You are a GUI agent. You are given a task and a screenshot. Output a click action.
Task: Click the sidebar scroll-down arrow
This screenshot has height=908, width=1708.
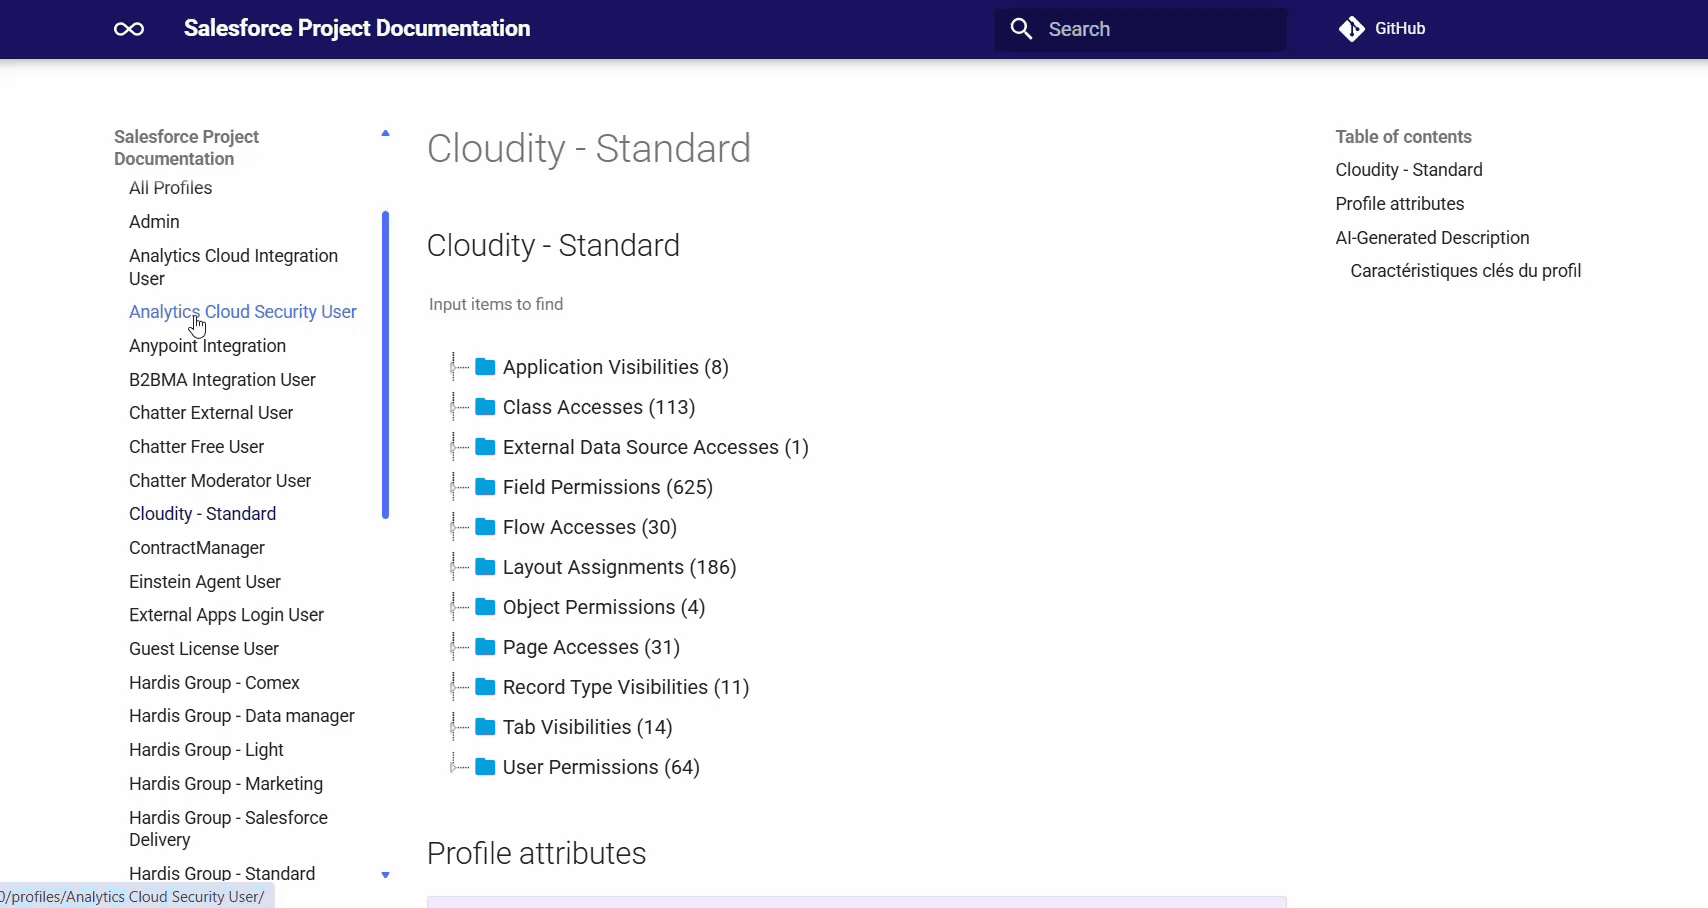pyautogui.click(x=385, y=875)
